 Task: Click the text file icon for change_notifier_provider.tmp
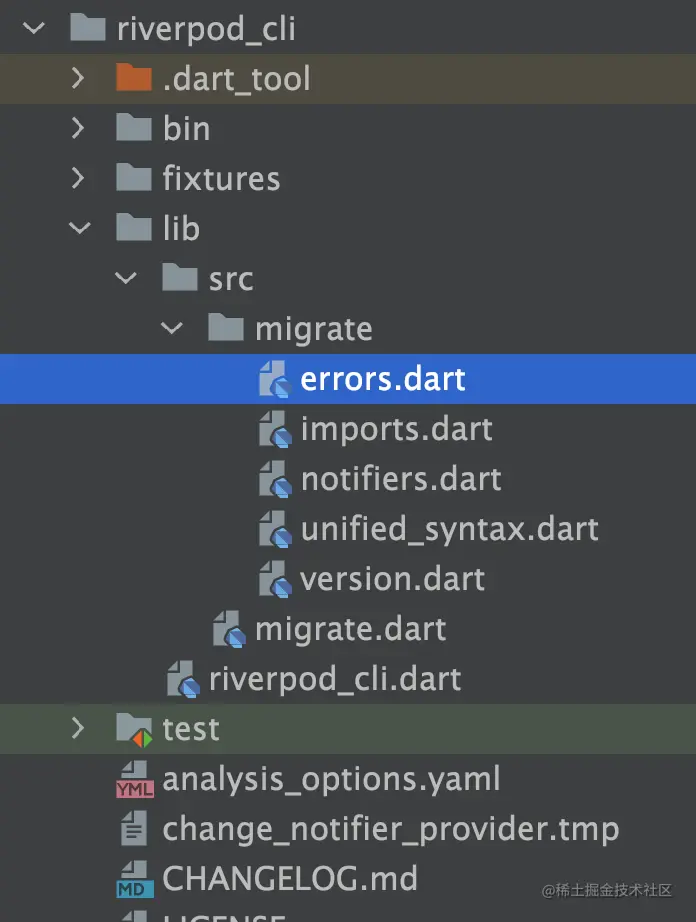coord(134,830)
